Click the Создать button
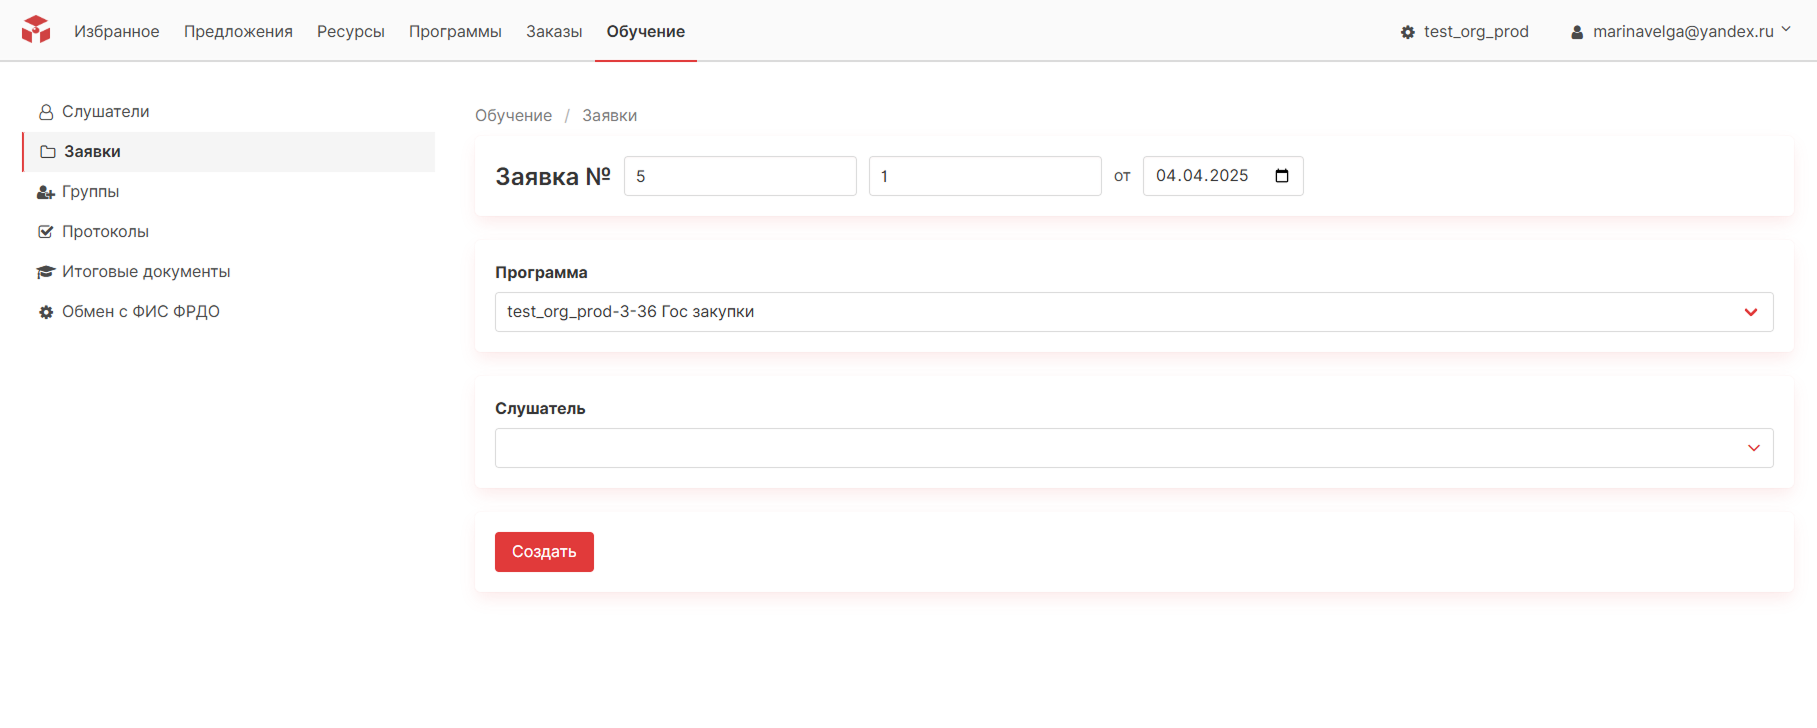 click(x=544, y=552)
